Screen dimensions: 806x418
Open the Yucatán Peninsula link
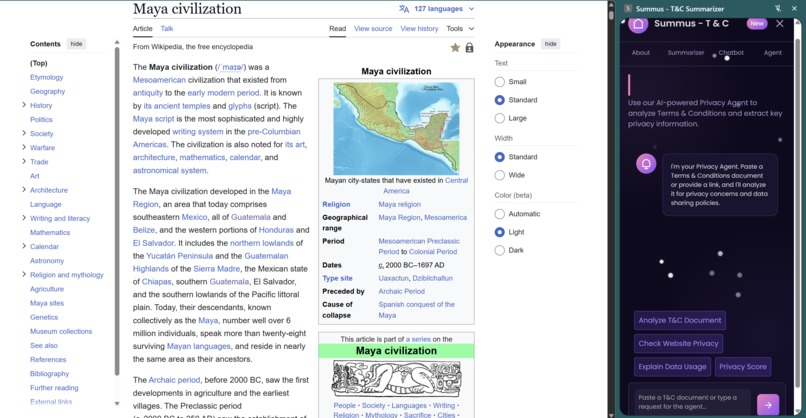pyautogui.click(x=179, y=256)
